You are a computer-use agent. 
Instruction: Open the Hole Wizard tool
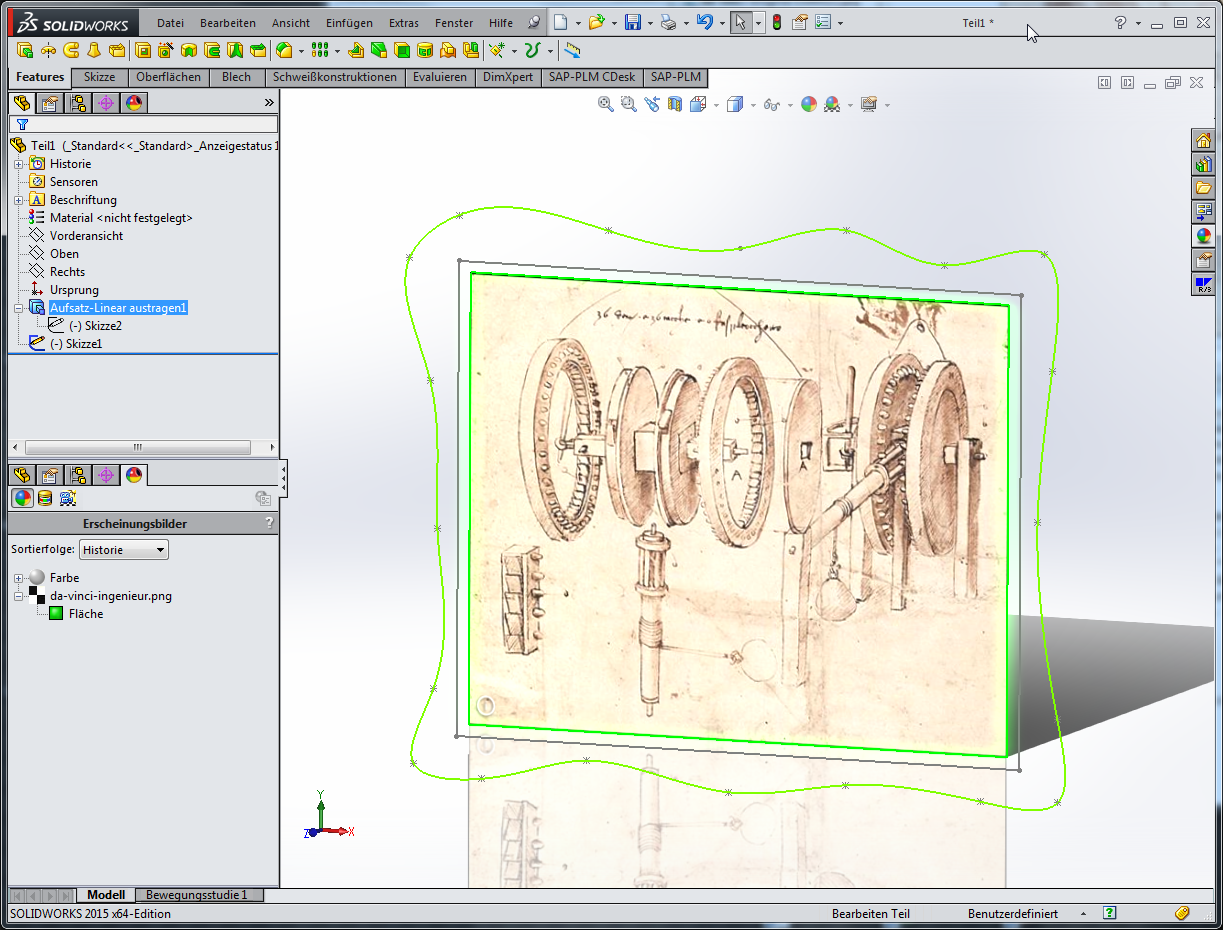coord(166,50)
